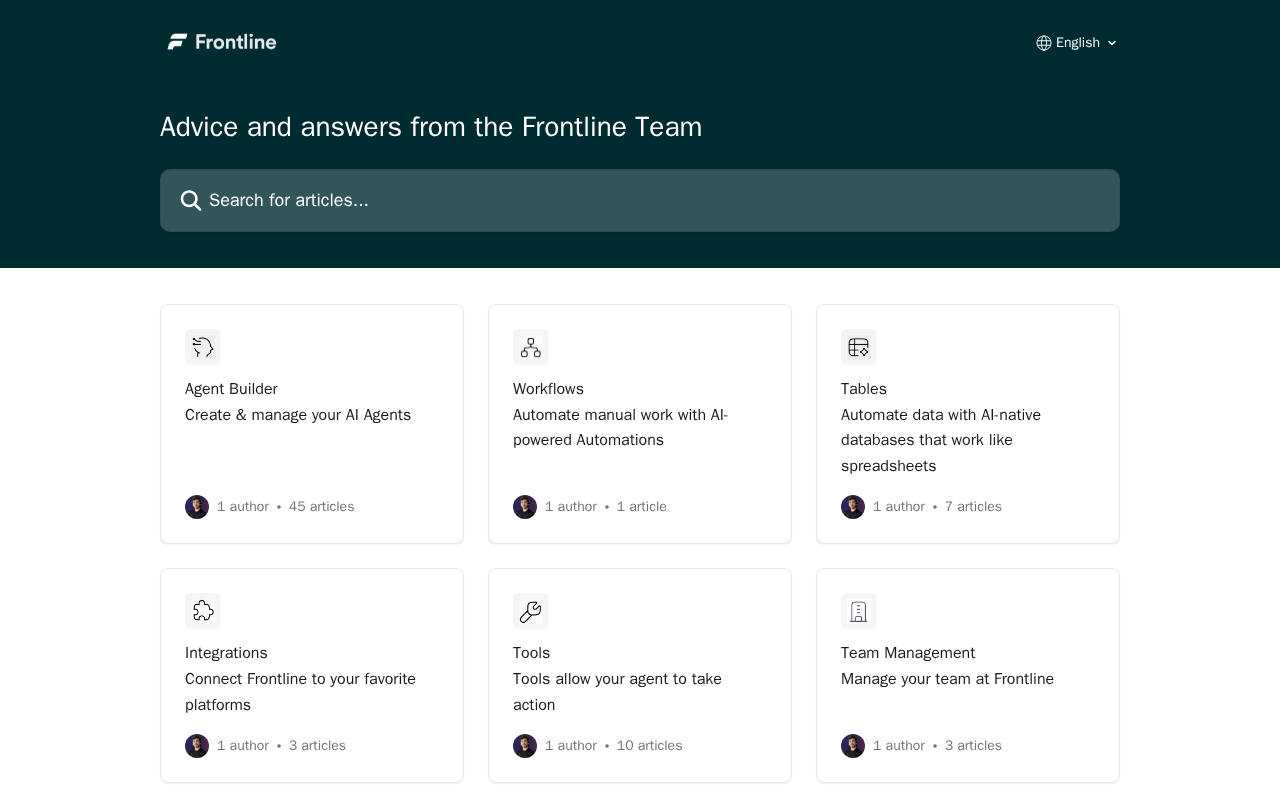Click the Frontline logo
The image size is (1280, 800).
click(x=222, y=42)
